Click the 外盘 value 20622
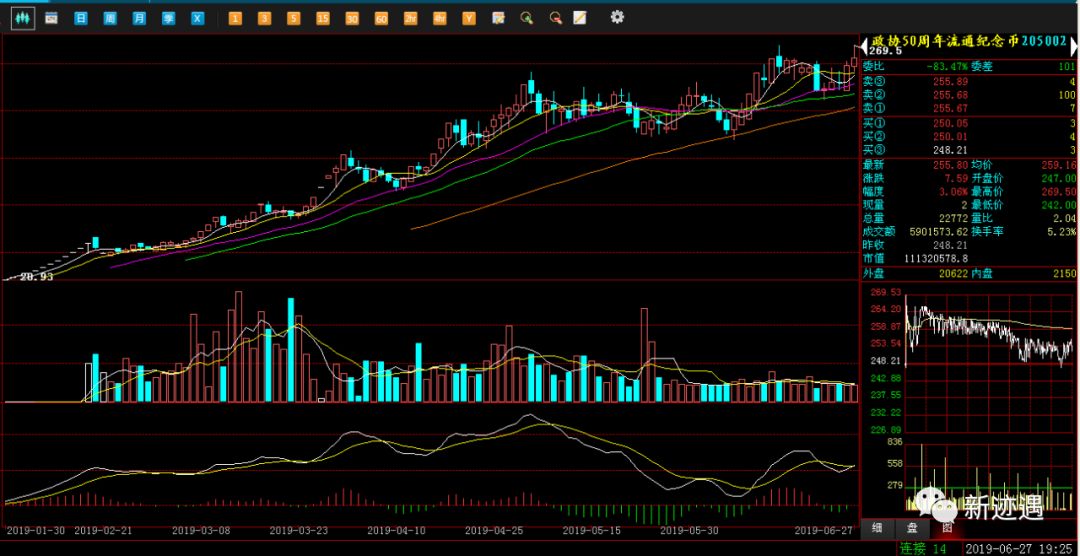Viewport: 1080px width, 556px height. click(955, 273)
